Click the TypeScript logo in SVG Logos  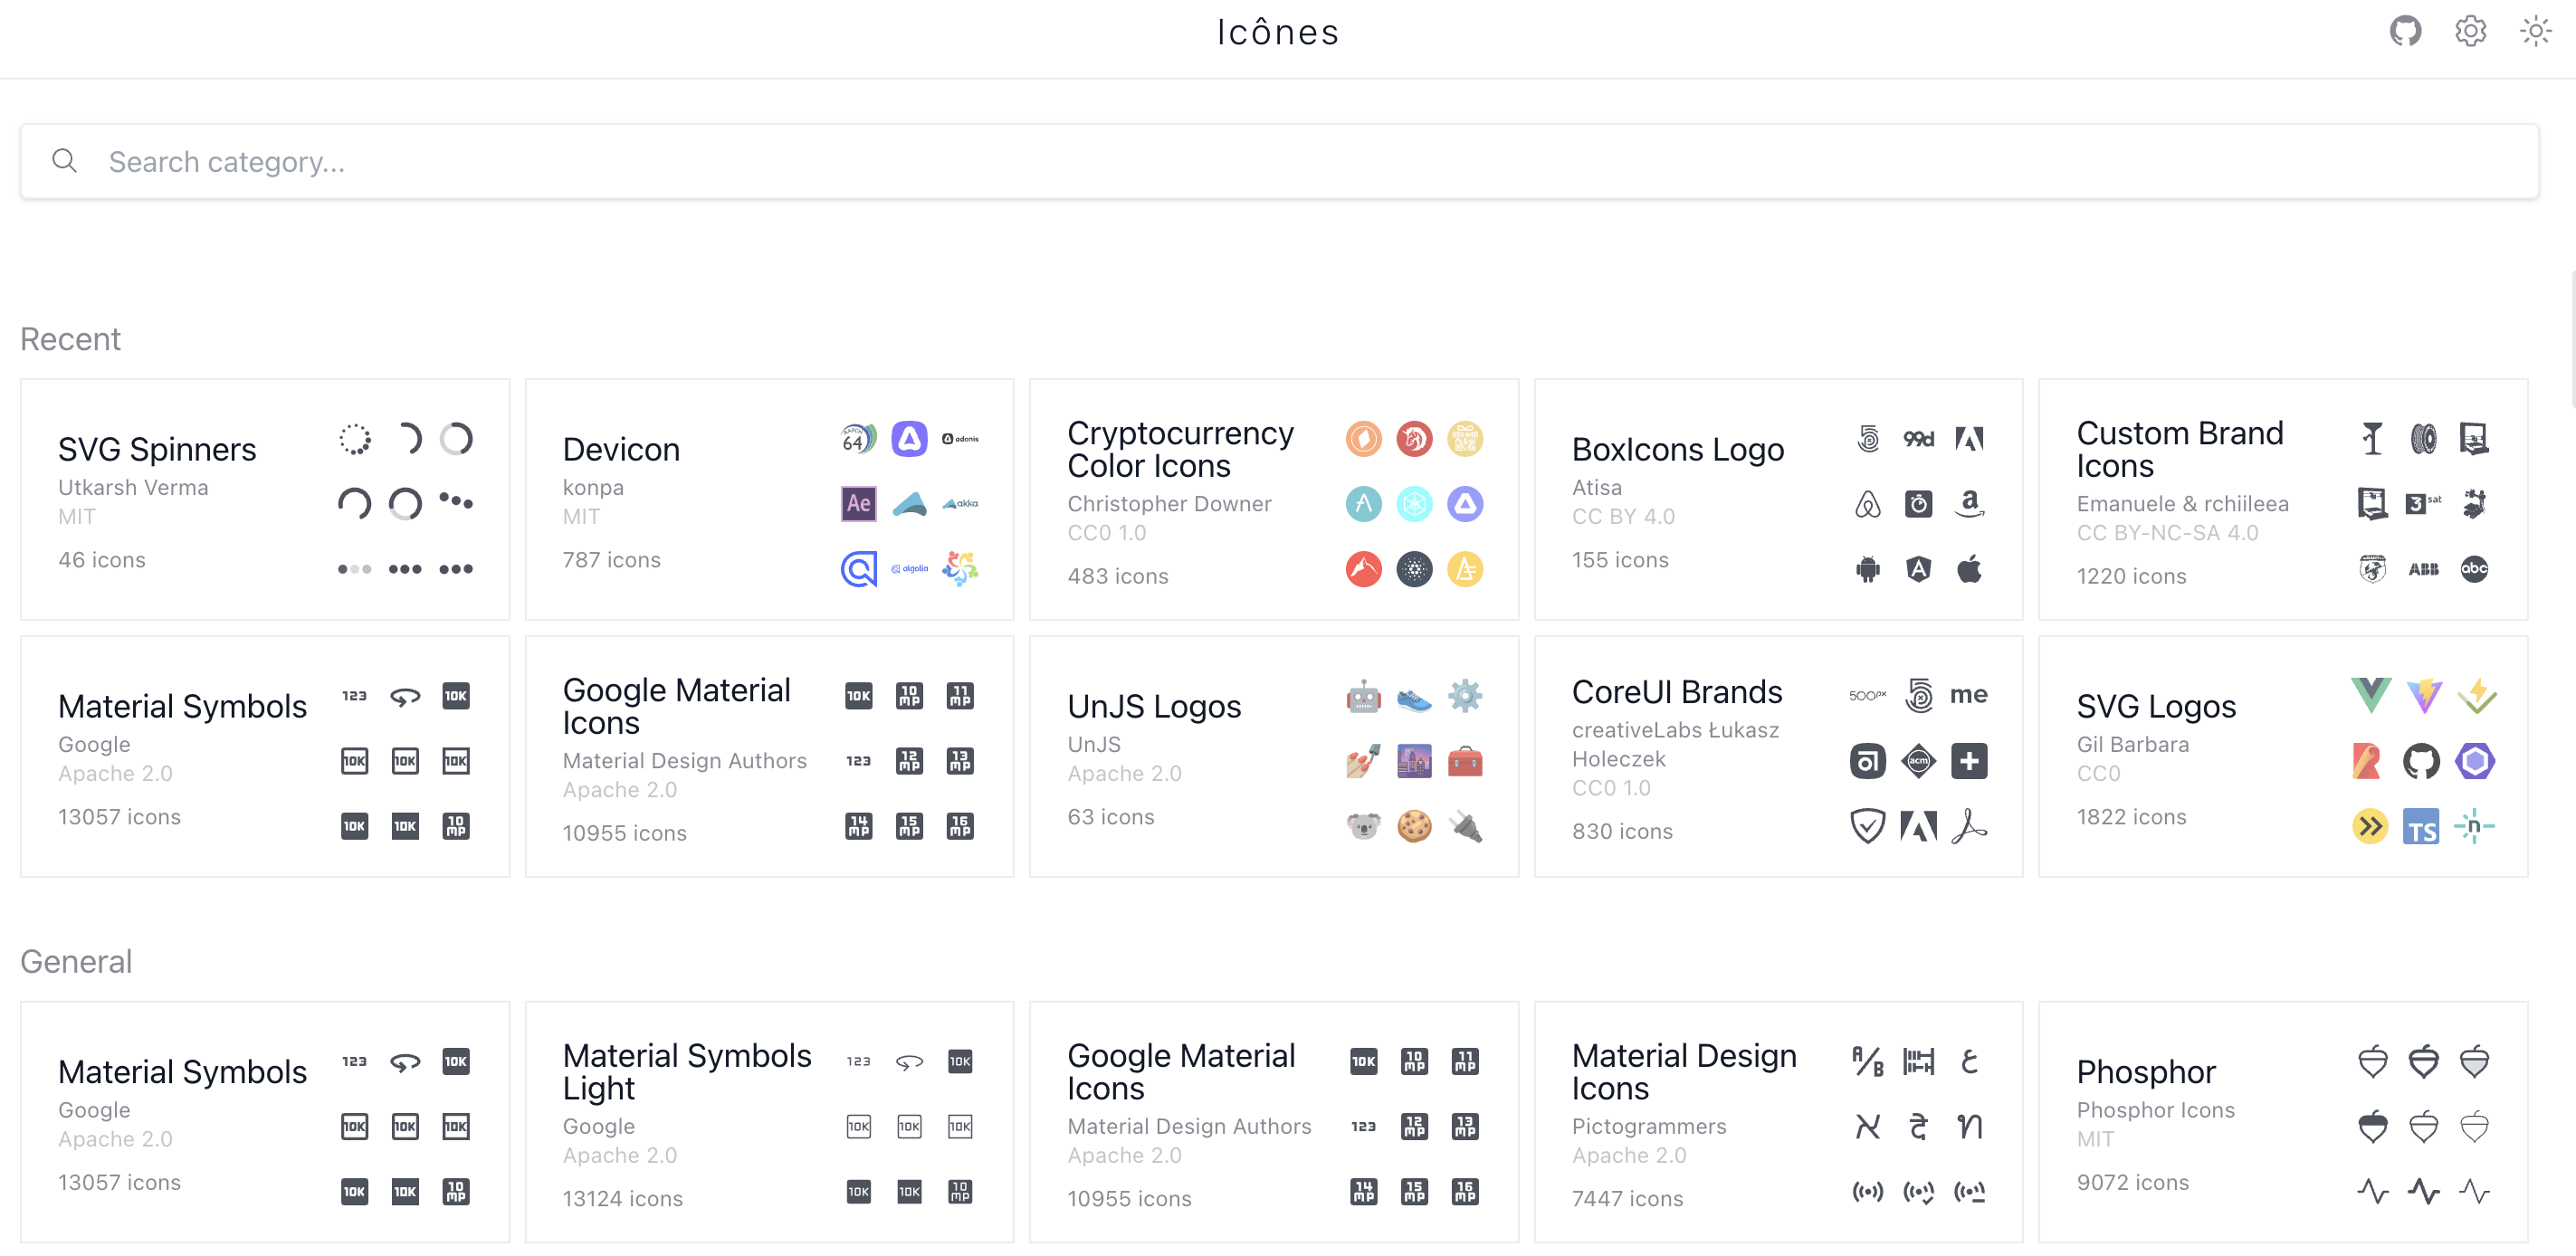coord(2420,827)
